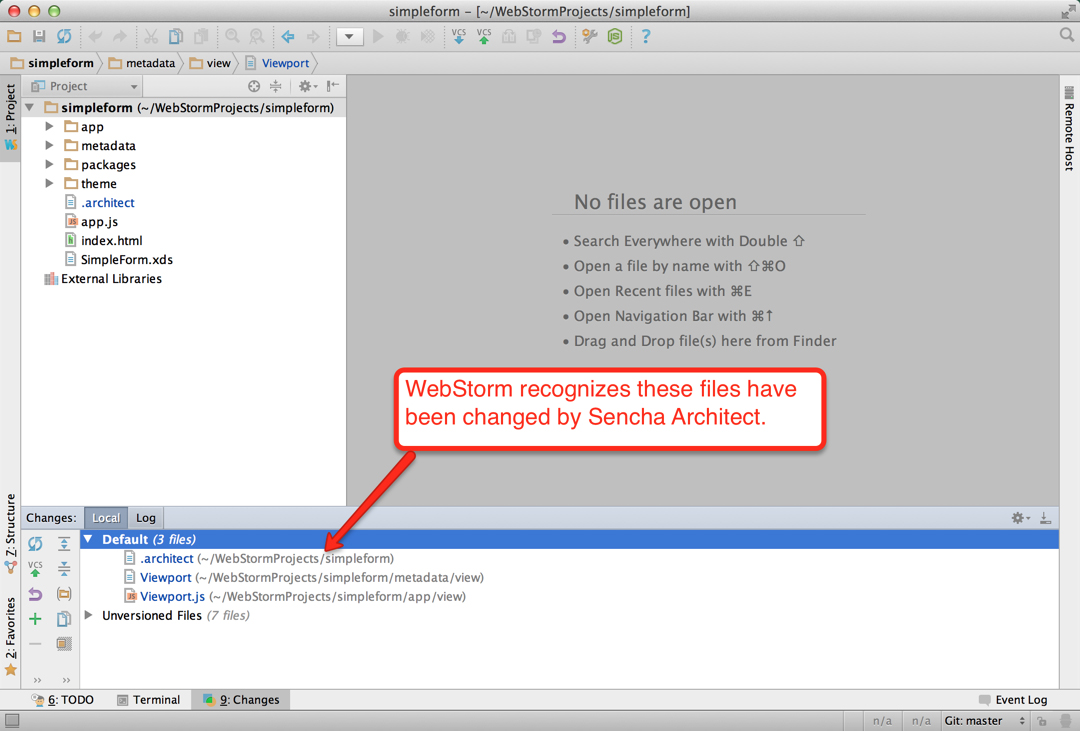The width and height of the screenshot is (1080, 731).
Task: Click the simpleform breadcrumb
Action: click(x=53, y=63)
